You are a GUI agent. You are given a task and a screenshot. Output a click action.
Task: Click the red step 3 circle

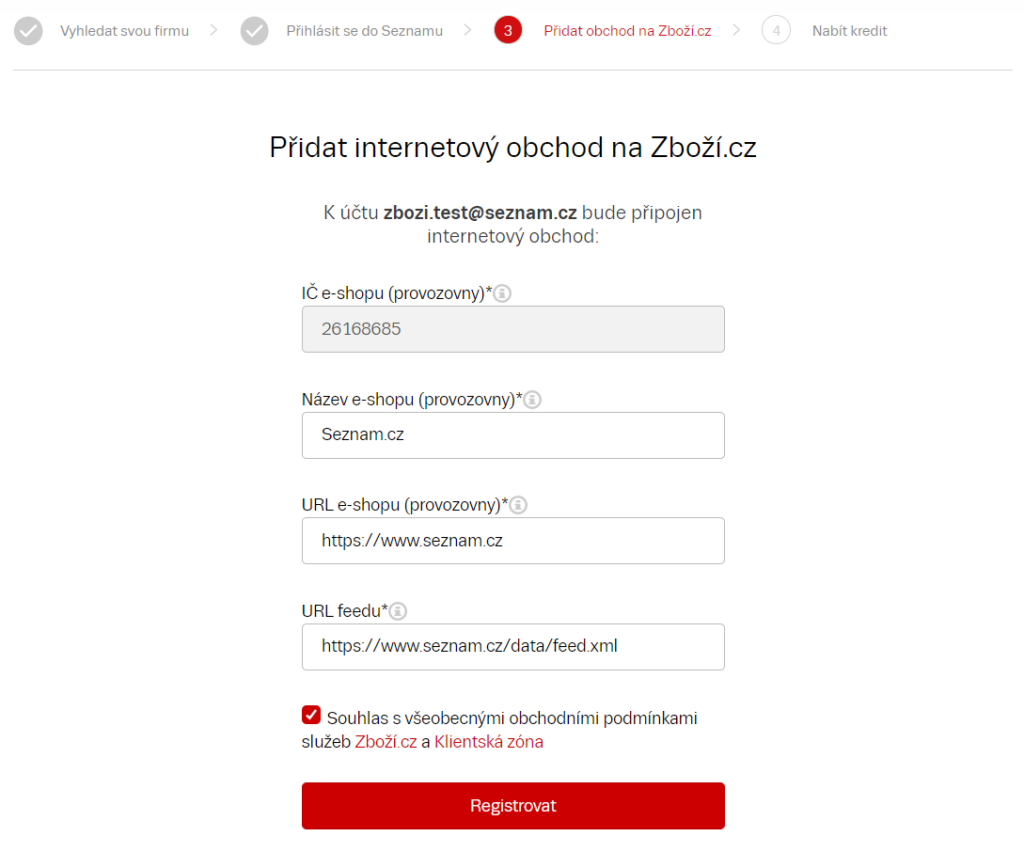[508, 31]
